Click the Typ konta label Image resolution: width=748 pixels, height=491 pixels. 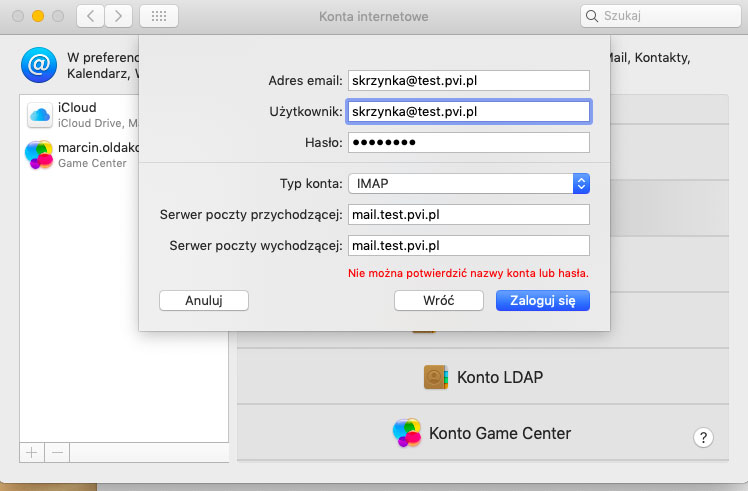tap(311, 184)
